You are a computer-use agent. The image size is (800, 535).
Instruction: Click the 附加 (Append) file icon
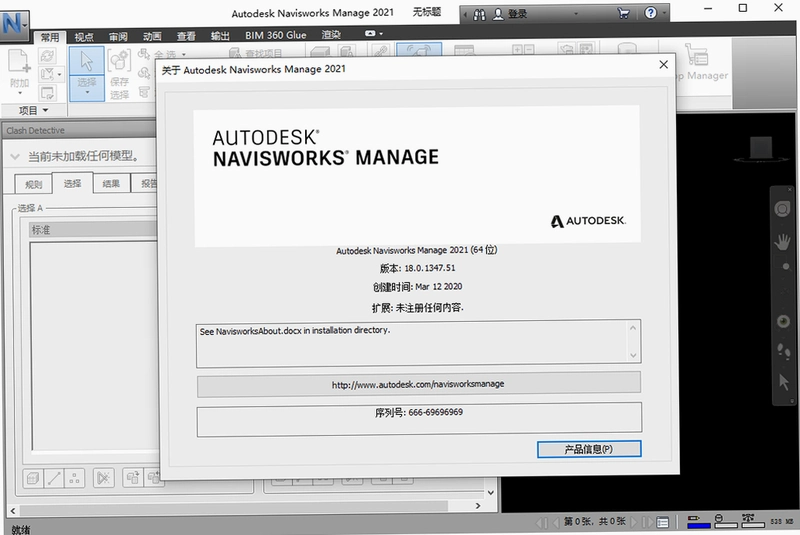[x=18, y=62]
